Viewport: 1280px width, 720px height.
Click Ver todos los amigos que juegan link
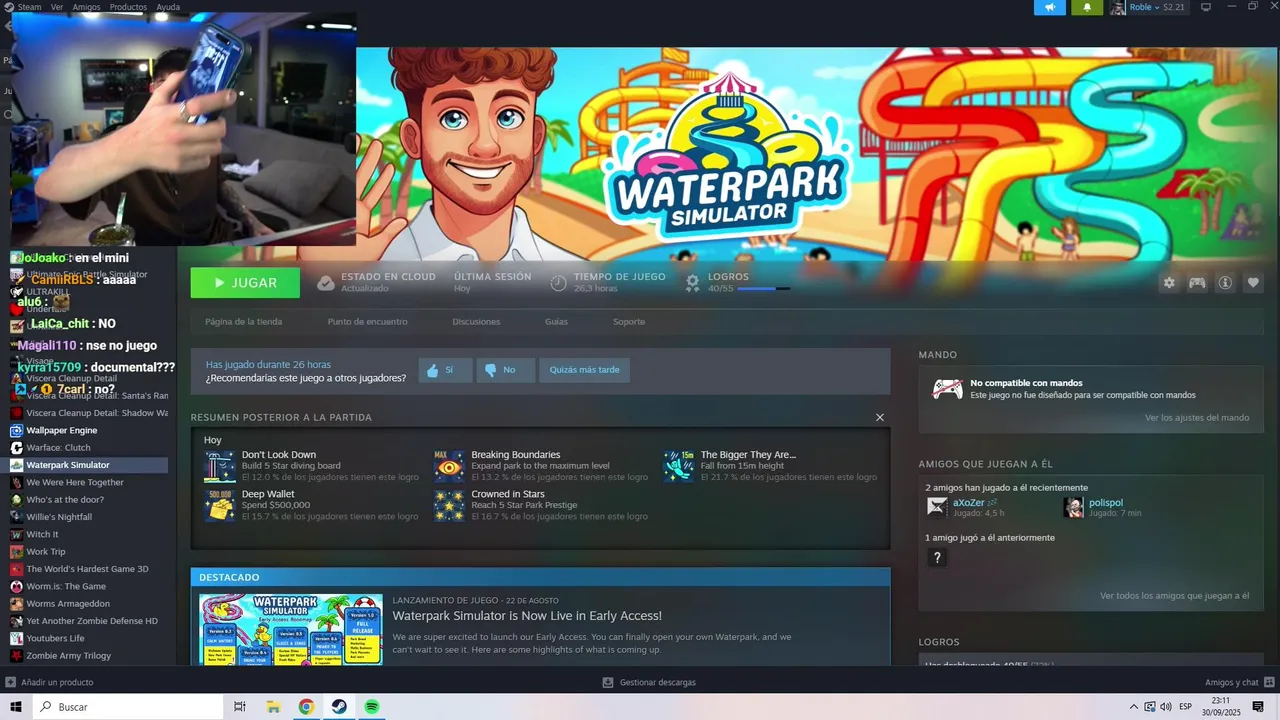[x=1174, y=596]
